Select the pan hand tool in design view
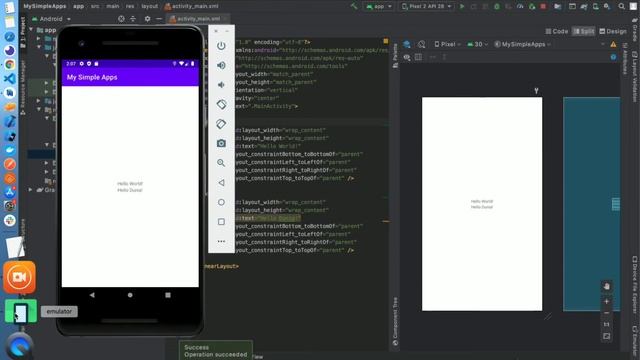 607,286
